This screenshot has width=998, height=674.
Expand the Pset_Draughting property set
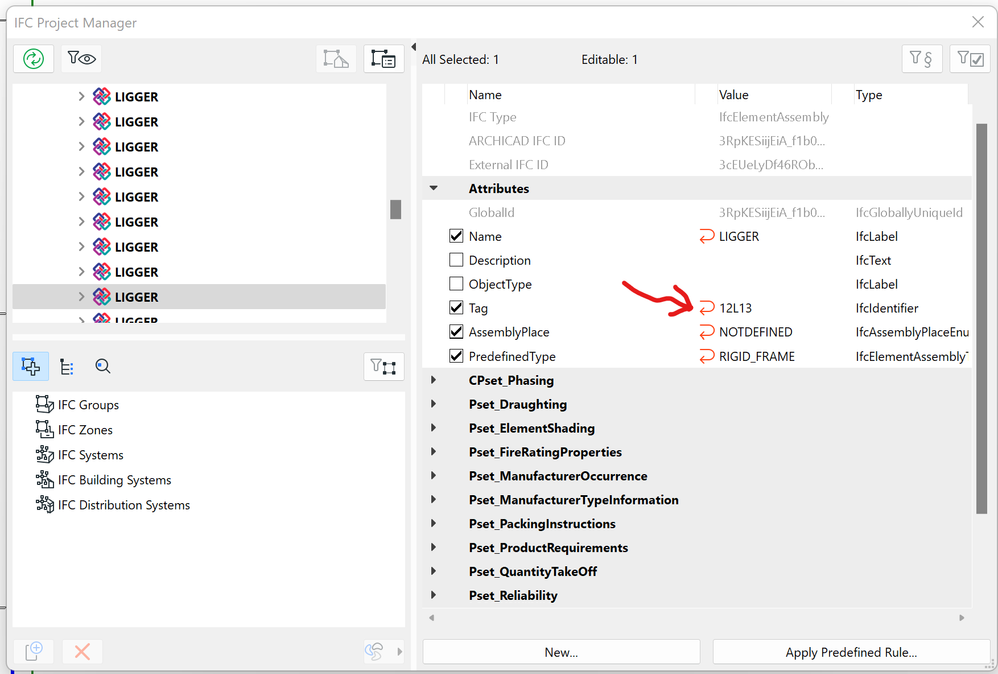pyautogui.click(x=433, y=404)
